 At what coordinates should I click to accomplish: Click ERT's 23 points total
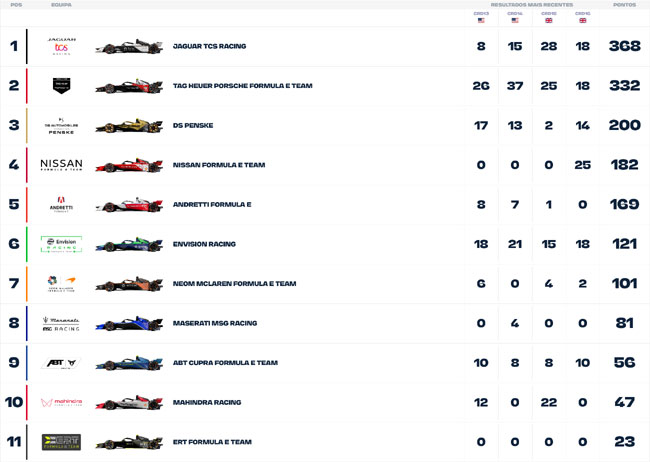point(625,442)
